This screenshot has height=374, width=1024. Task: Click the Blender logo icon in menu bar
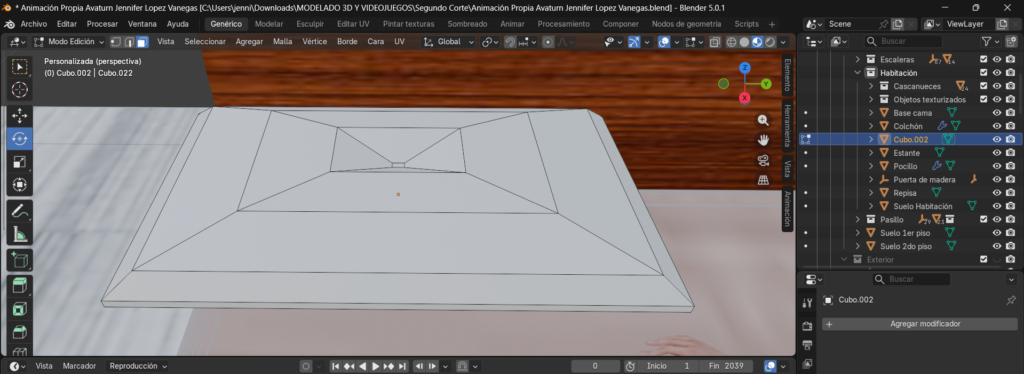point(9,24)
